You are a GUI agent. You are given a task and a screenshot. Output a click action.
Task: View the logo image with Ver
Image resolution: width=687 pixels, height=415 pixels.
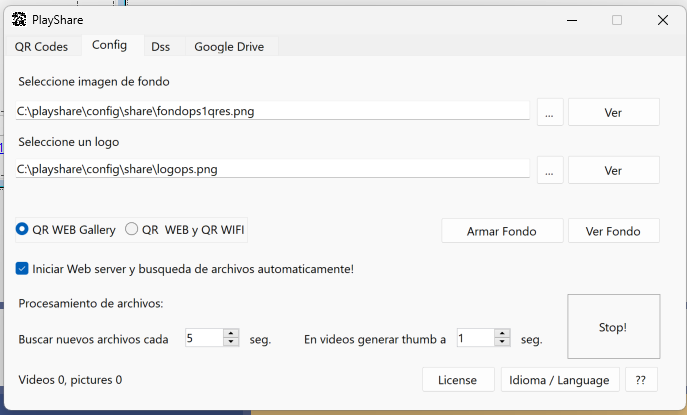coord(613,170)
